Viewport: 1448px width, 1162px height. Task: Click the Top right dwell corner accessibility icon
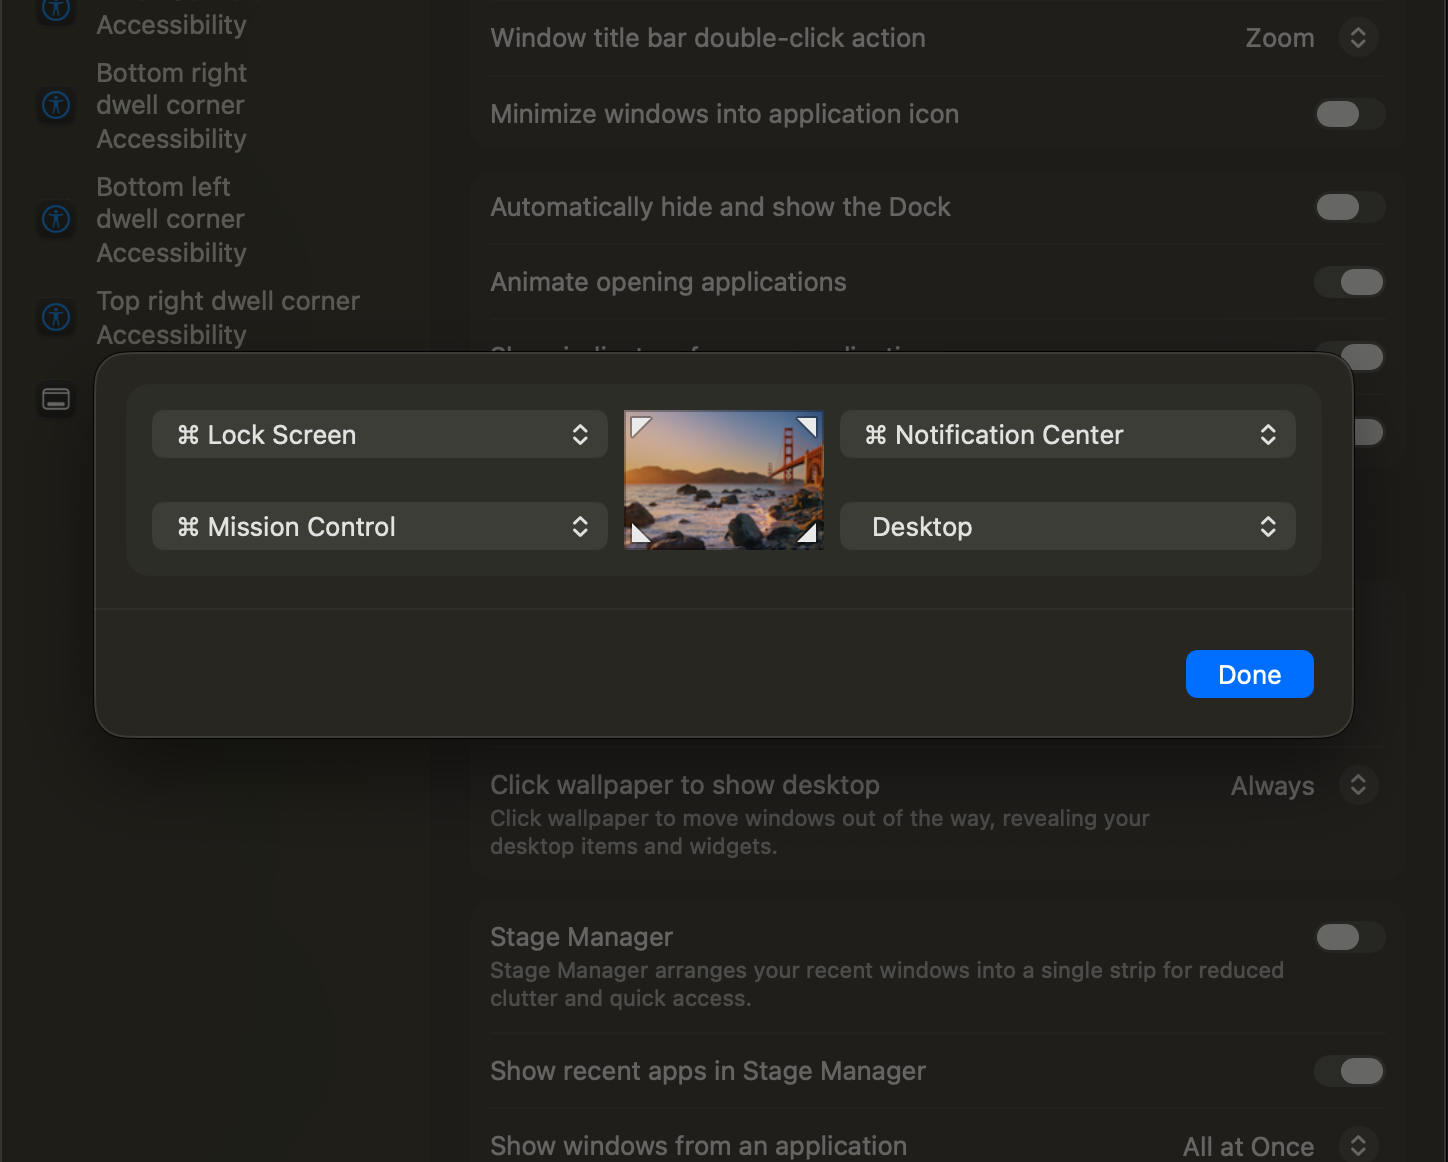tap(56, 317)
